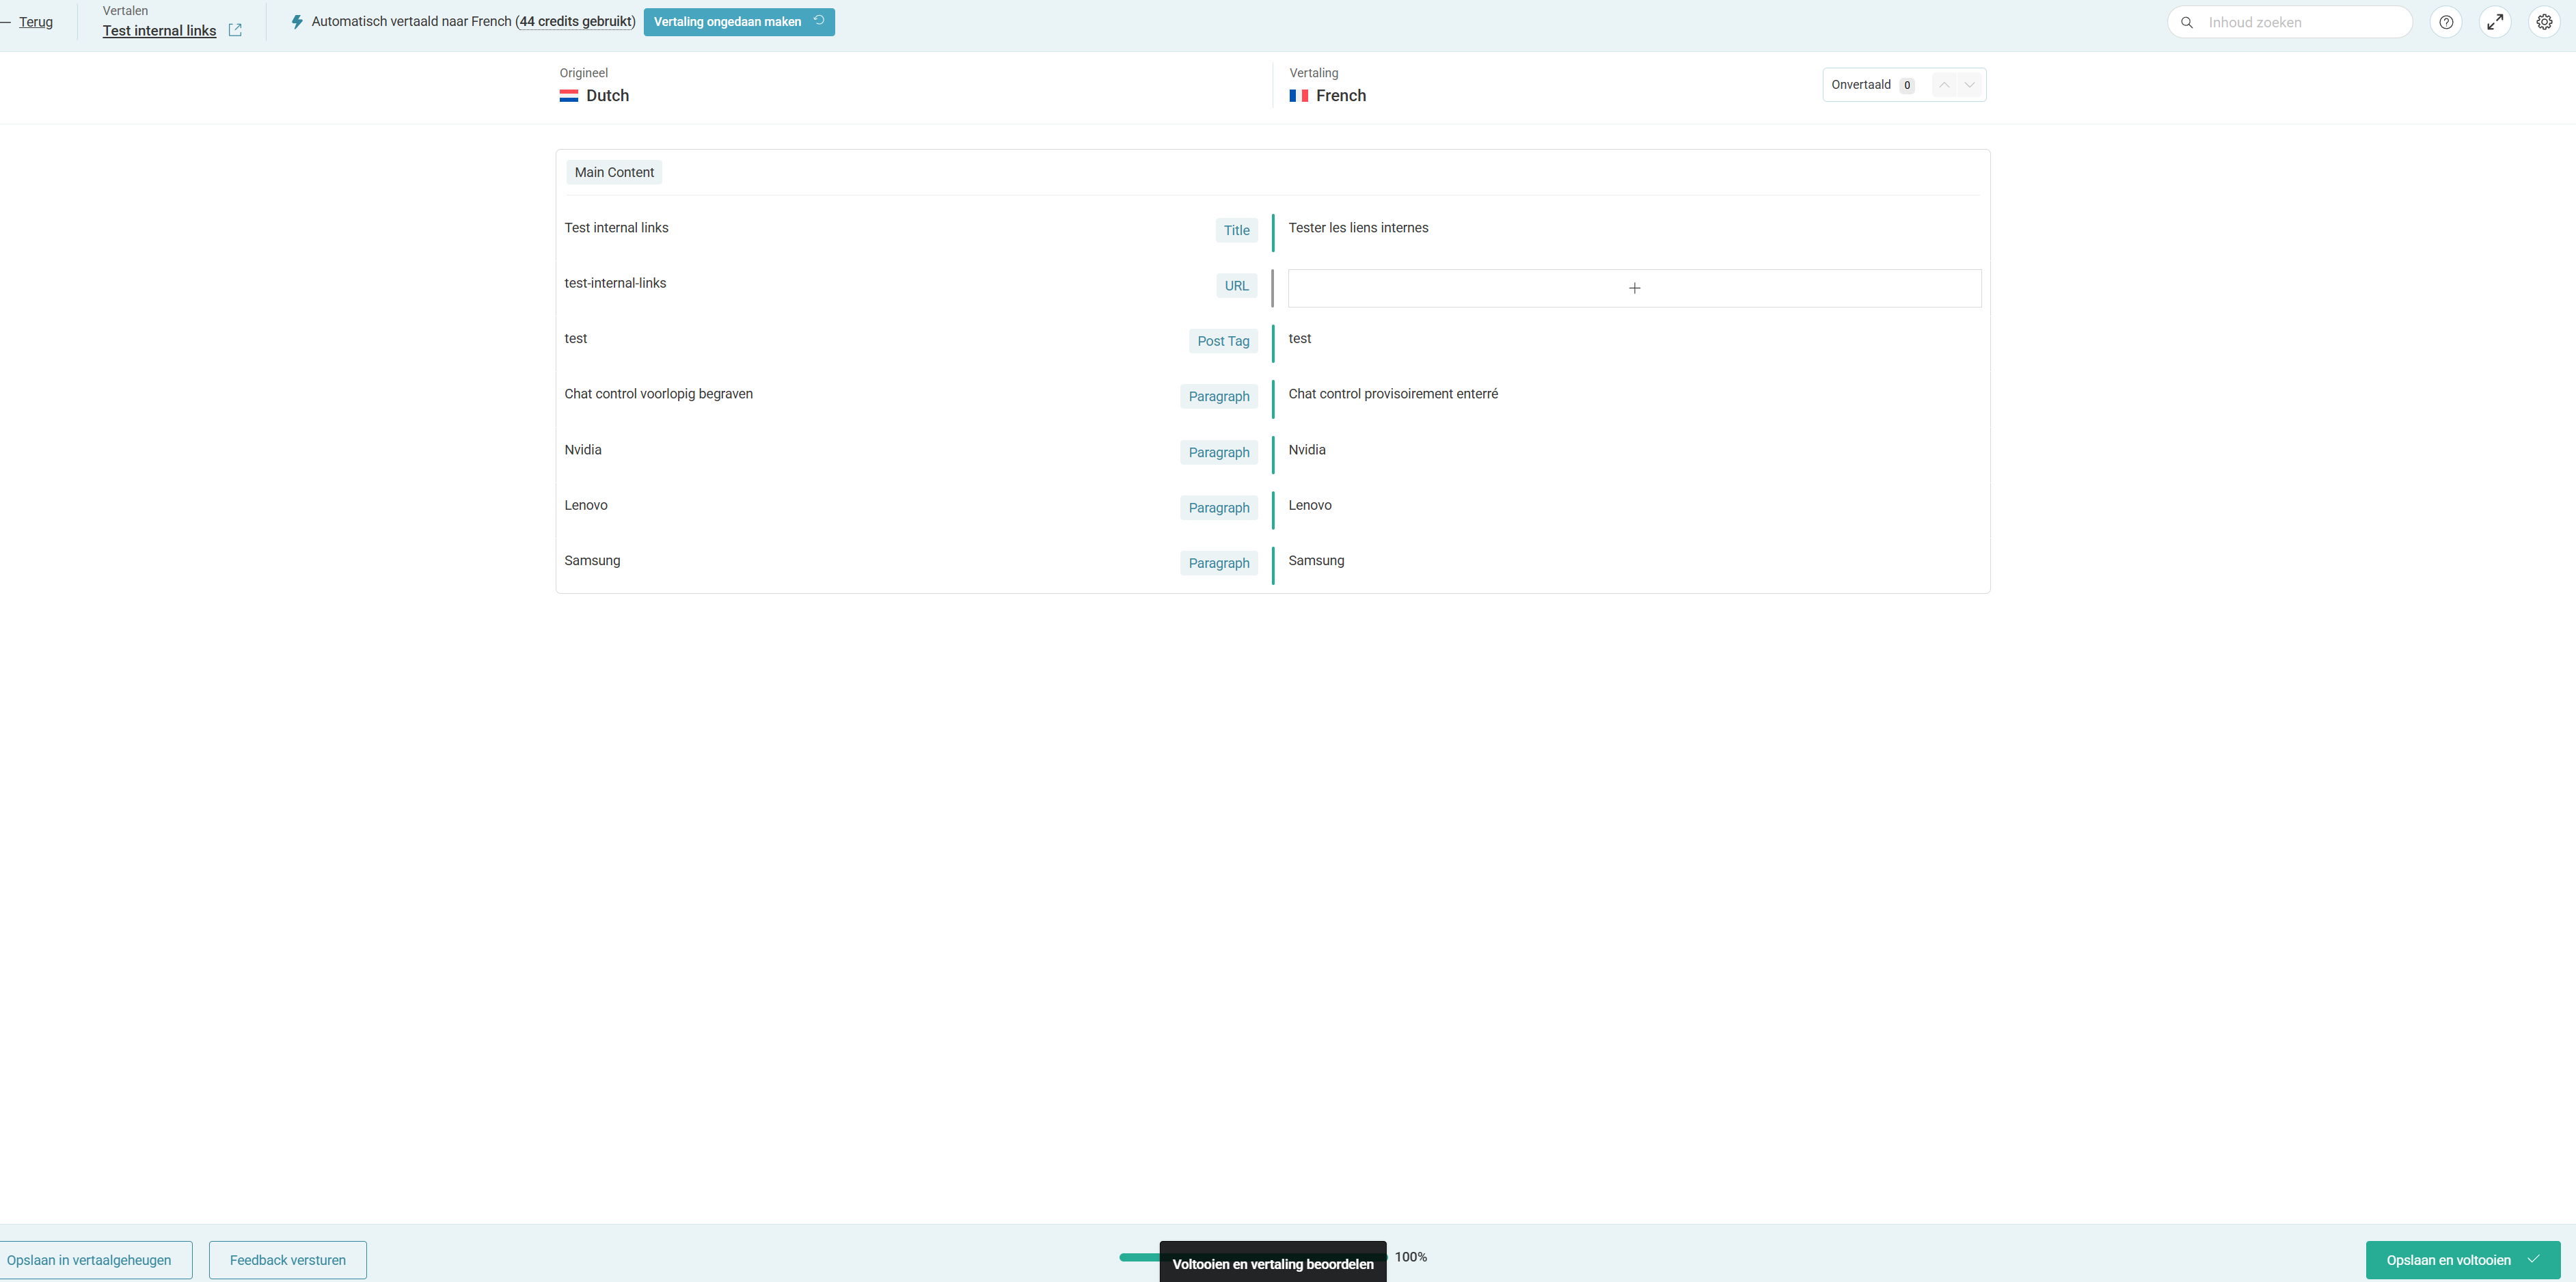Click the plus icon in URL field
Screen dimensions: 2576x1282
1634,288
